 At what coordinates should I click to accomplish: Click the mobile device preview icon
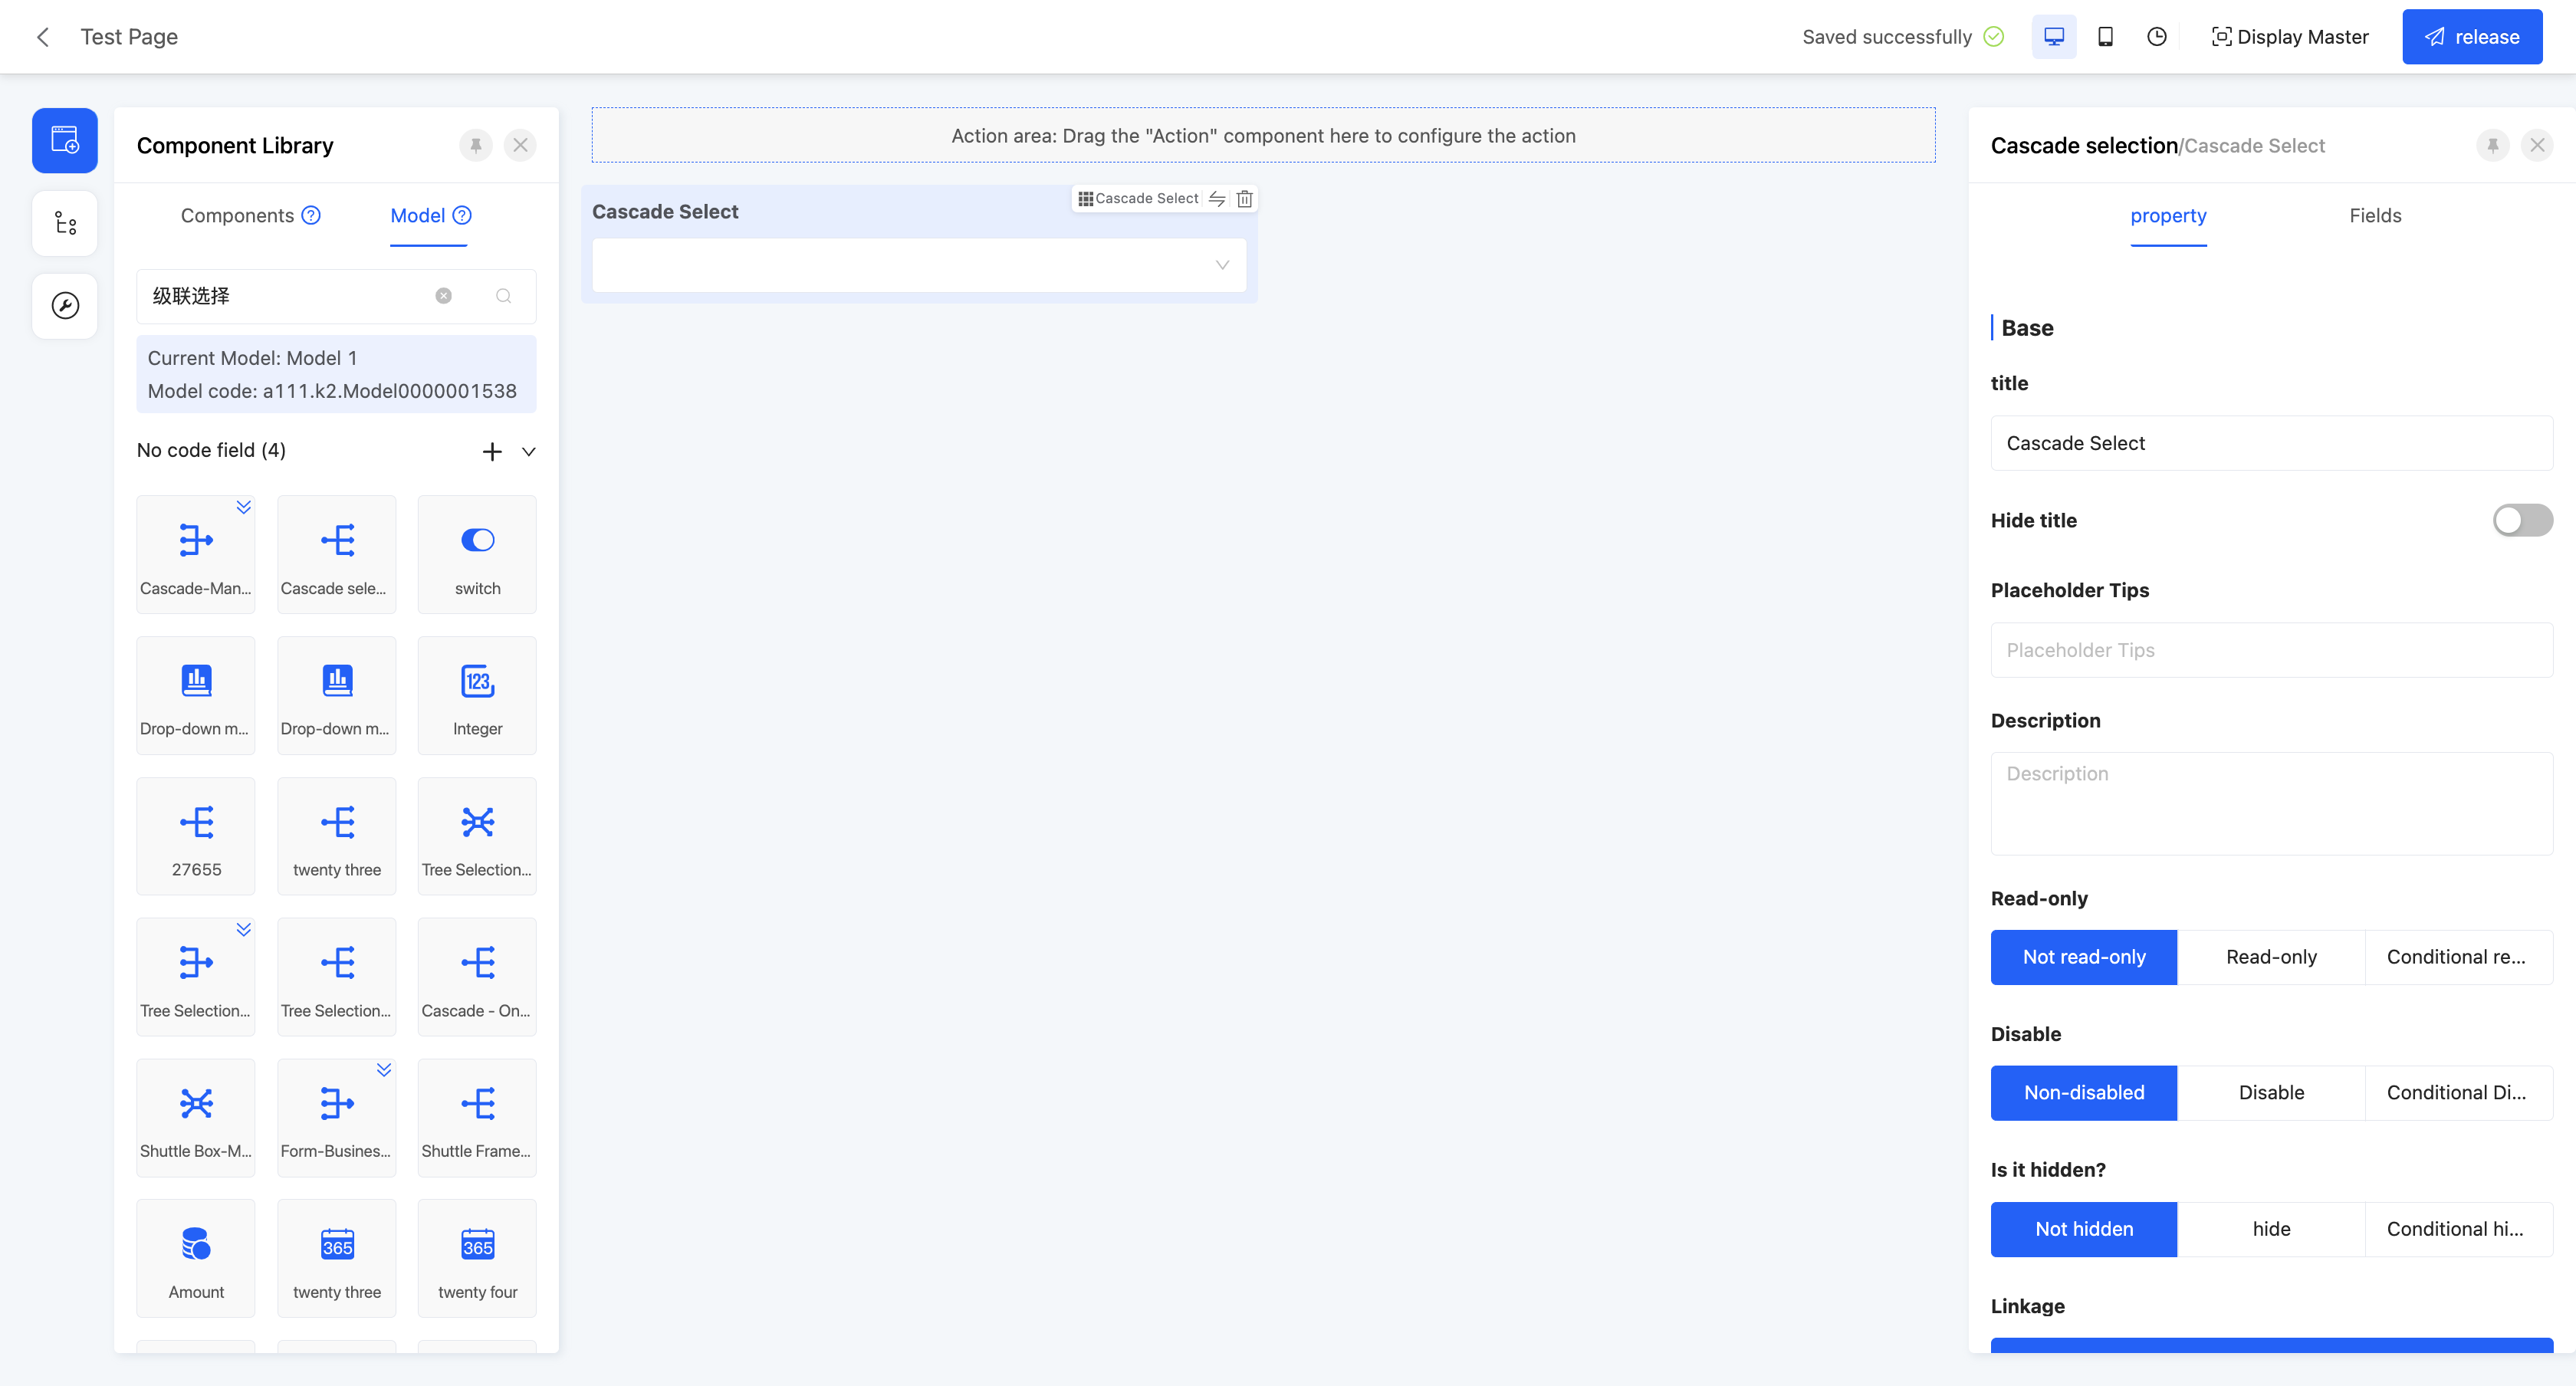coord(2105,37)
